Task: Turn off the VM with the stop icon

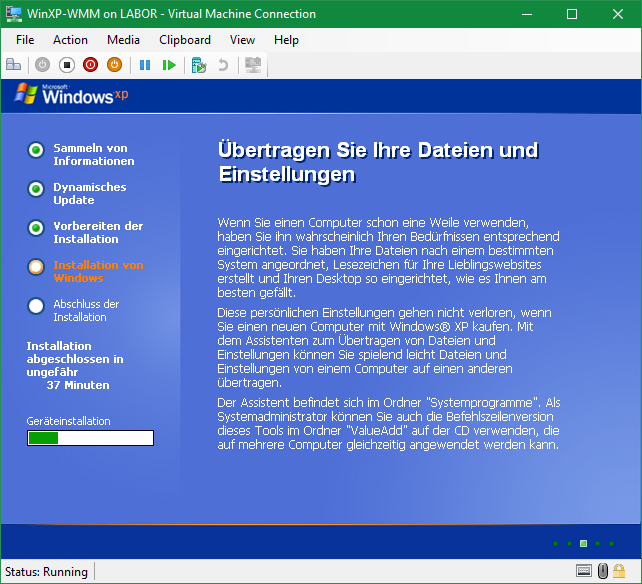Action: [67, 65]
